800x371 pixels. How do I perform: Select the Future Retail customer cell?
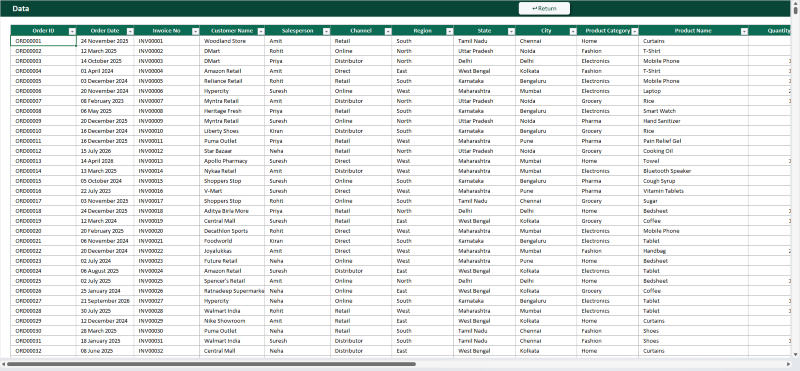(232, 261)
